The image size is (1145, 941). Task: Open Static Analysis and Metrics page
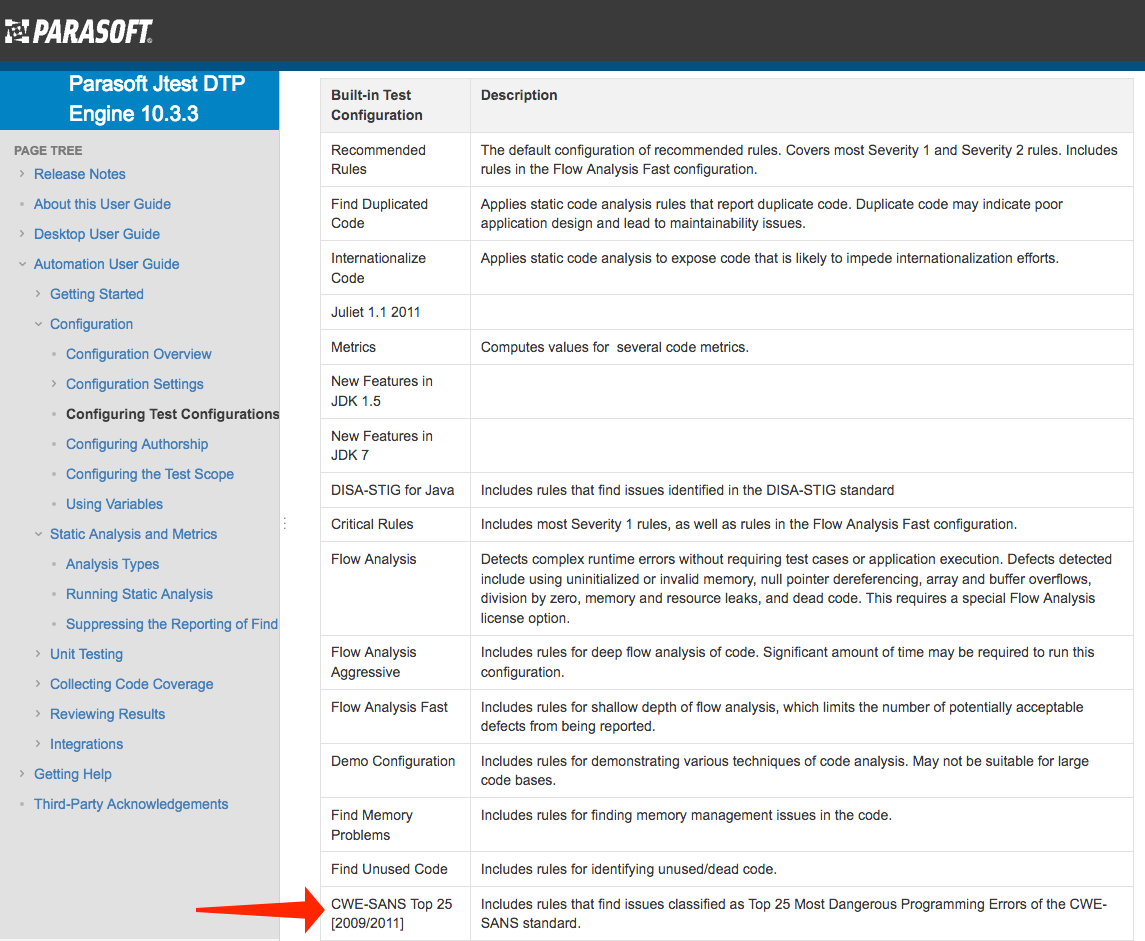(x=134, y=534)
